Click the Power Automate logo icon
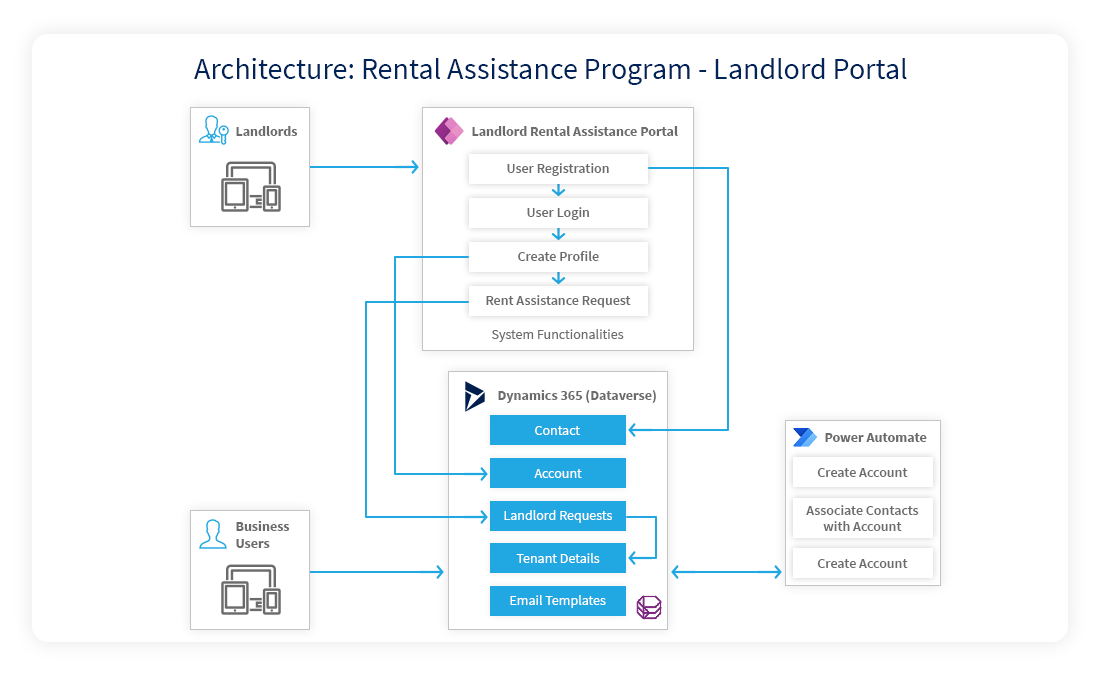Screen dimensions: 1100x675 805,437
